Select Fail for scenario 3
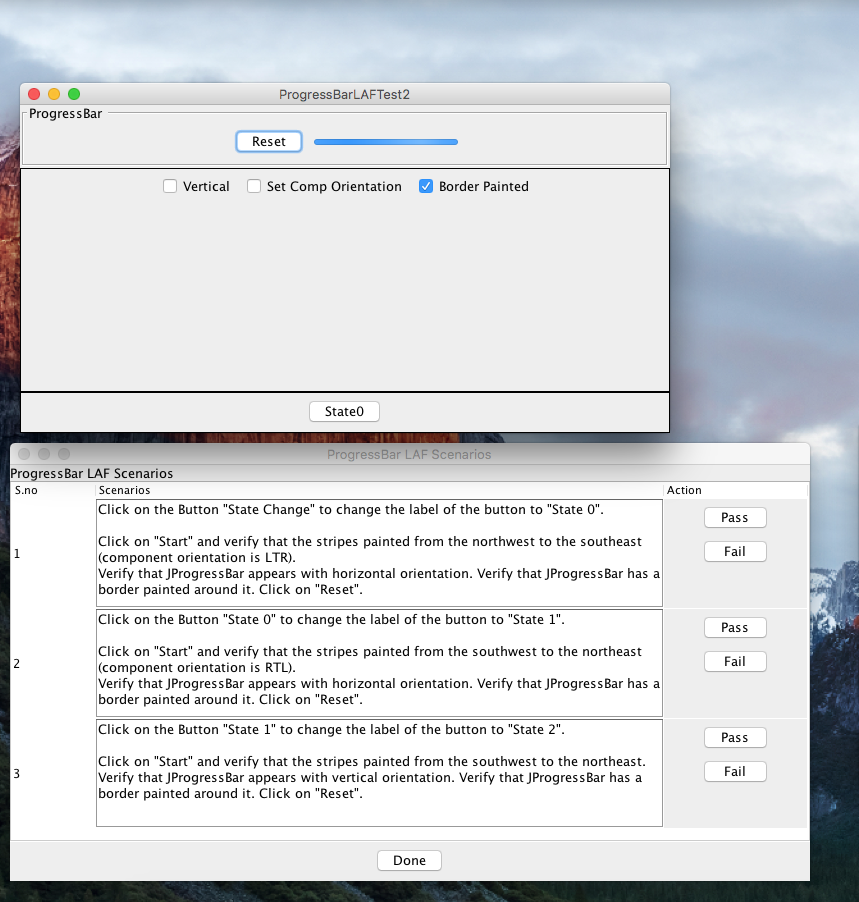 [735, 772]
